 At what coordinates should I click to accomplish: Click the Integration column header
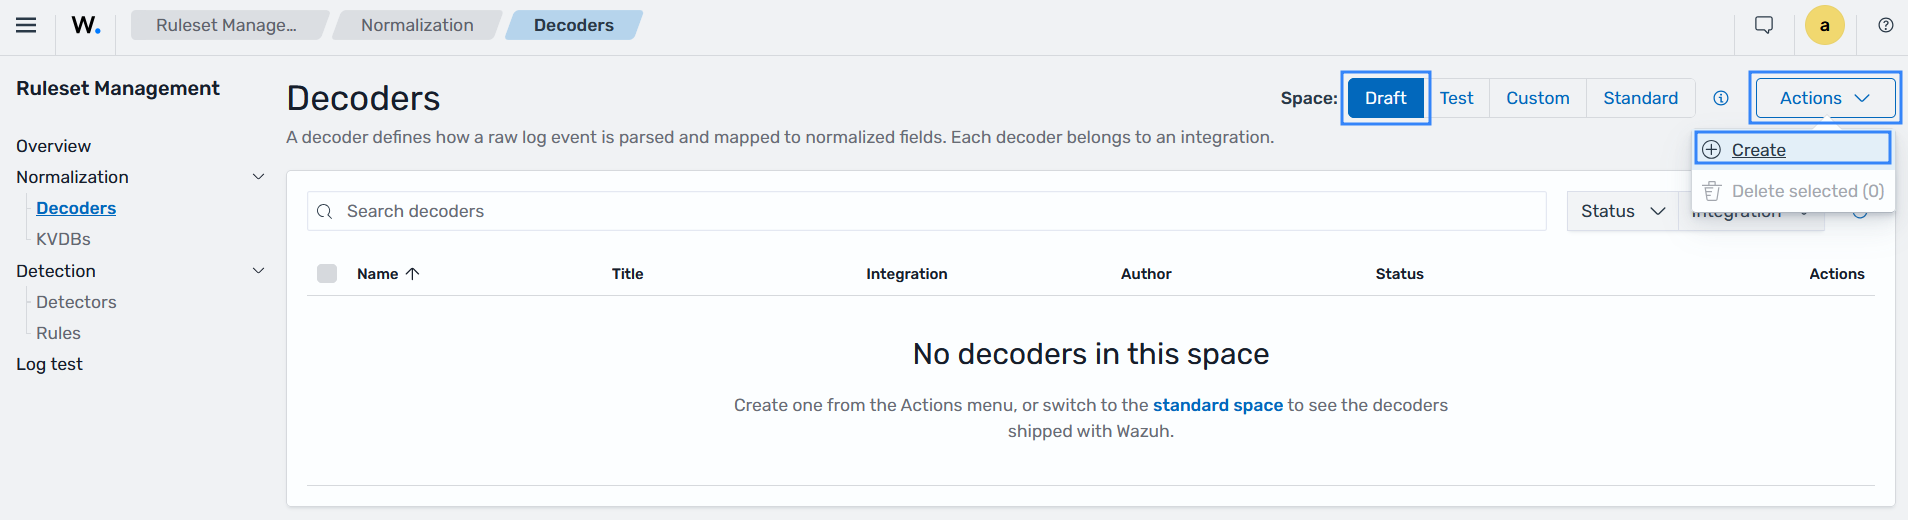906,274
